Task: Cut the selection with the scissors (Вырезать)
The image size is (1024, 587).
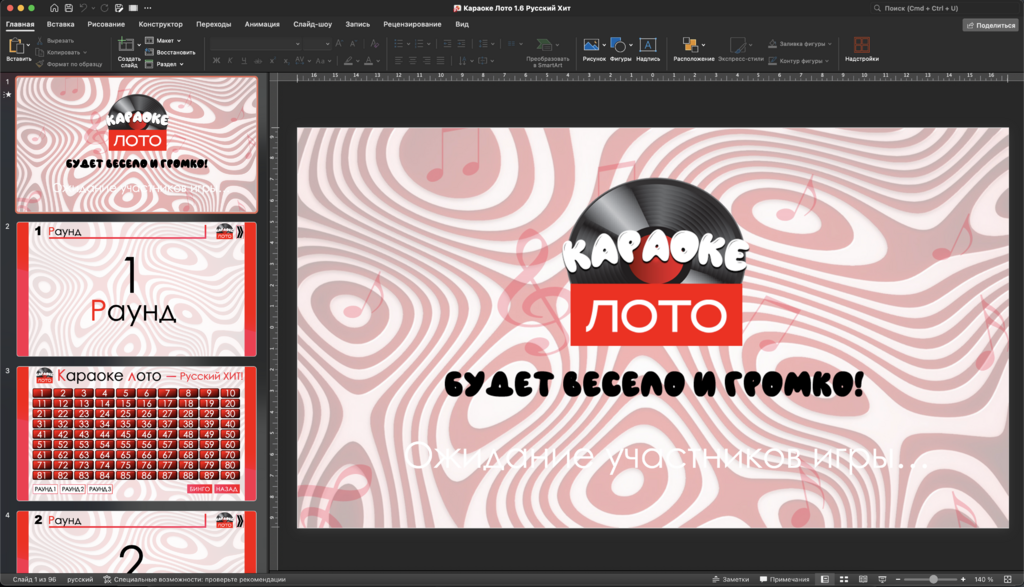Action: tap(55, 40)
